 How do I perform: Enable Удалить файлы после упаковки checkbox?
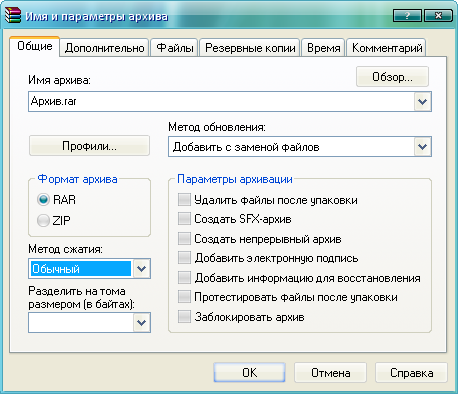(x=184, y=200)
